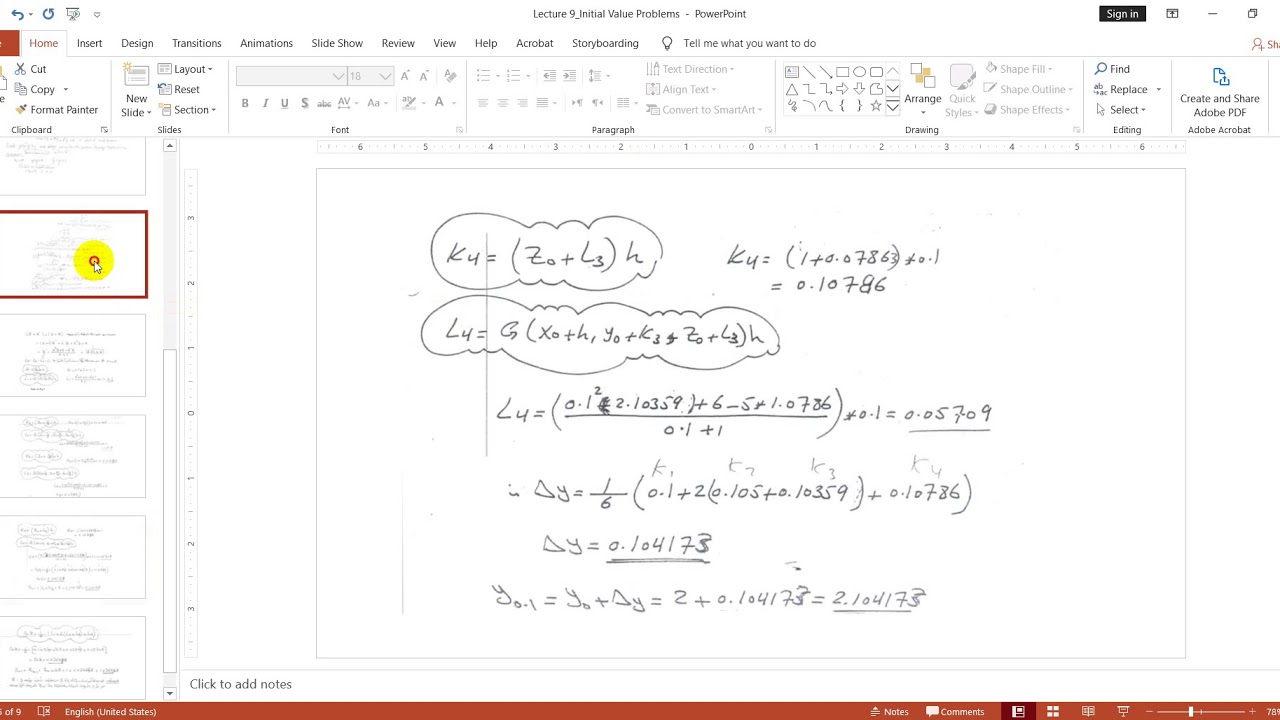Open the Insert ribbon tab
Screen dimensions: 1280x720
pos(89,43)
